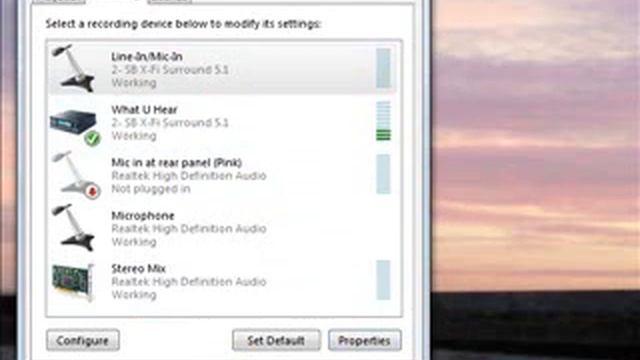Click 'Working' status under What U Hear

point(134,136)
